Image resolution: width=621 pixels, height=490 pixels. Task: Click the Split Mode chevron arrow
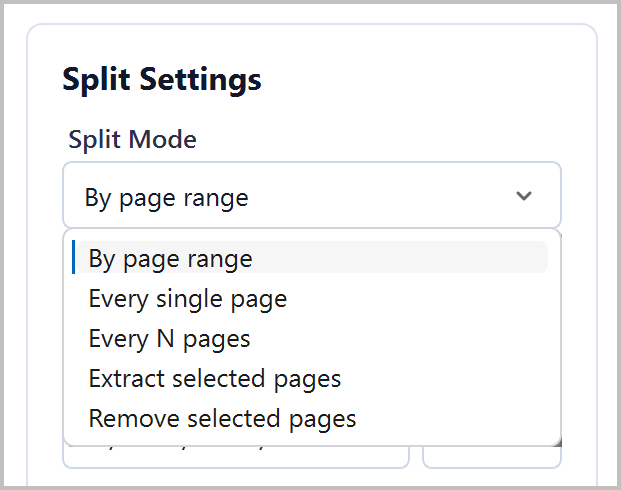[524, 195]
